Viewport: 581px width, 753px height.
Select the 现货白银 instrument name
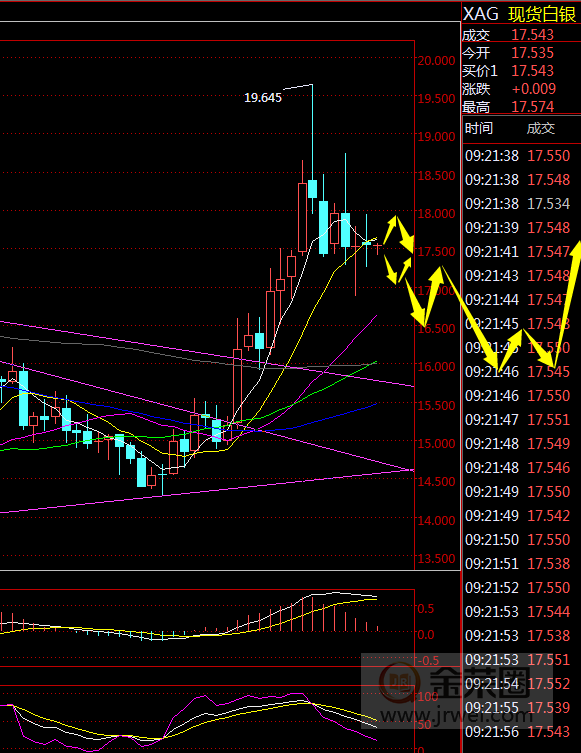pos(542,14)
